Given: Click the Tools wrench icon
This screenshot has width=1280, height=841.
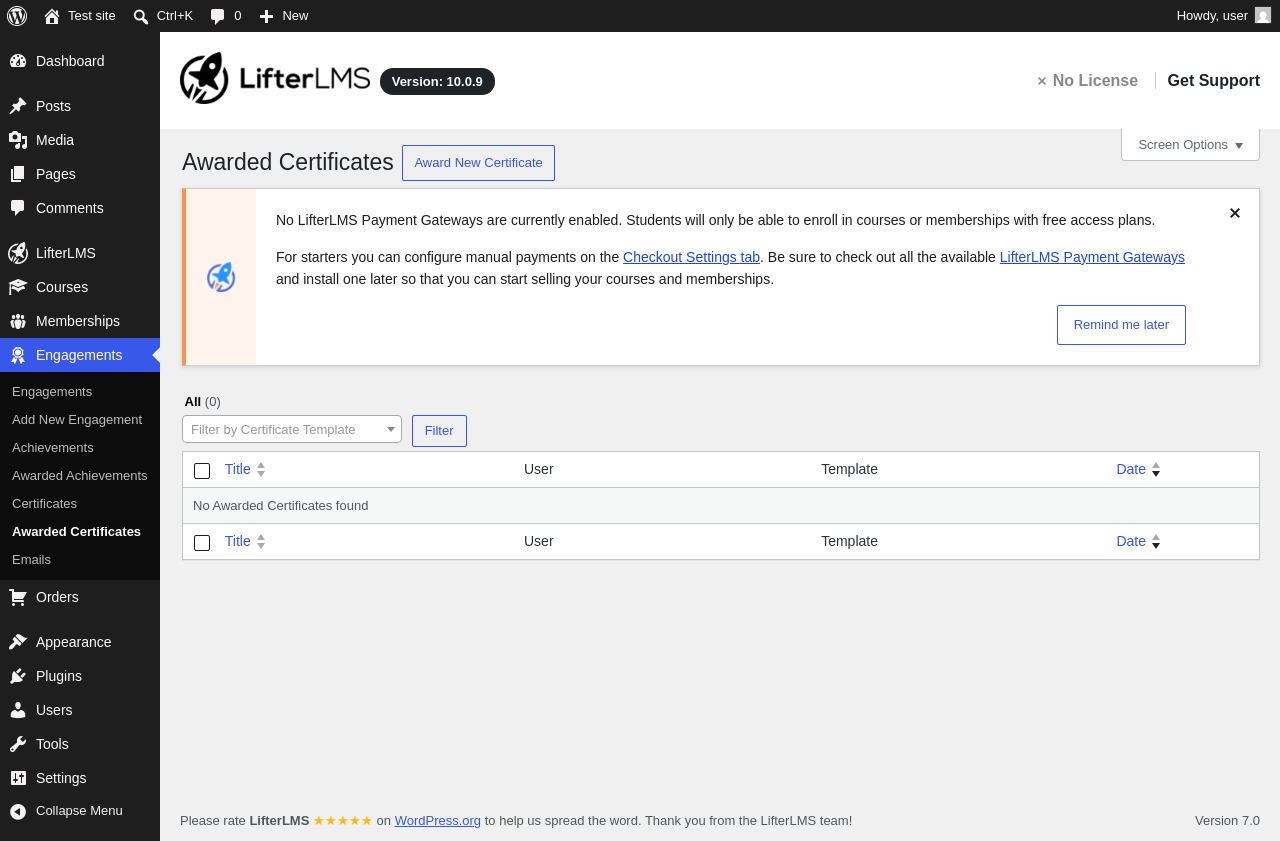Looking at the screenshot, I should click(x=18, y=744).
